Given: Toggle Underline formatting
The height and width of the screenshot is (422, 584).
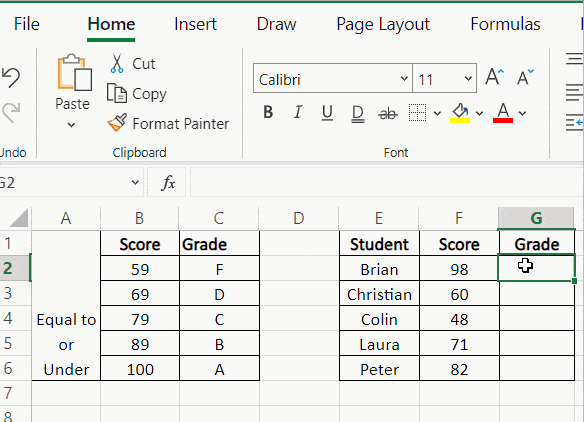Looking at the screenshot, I should [327, 113].
